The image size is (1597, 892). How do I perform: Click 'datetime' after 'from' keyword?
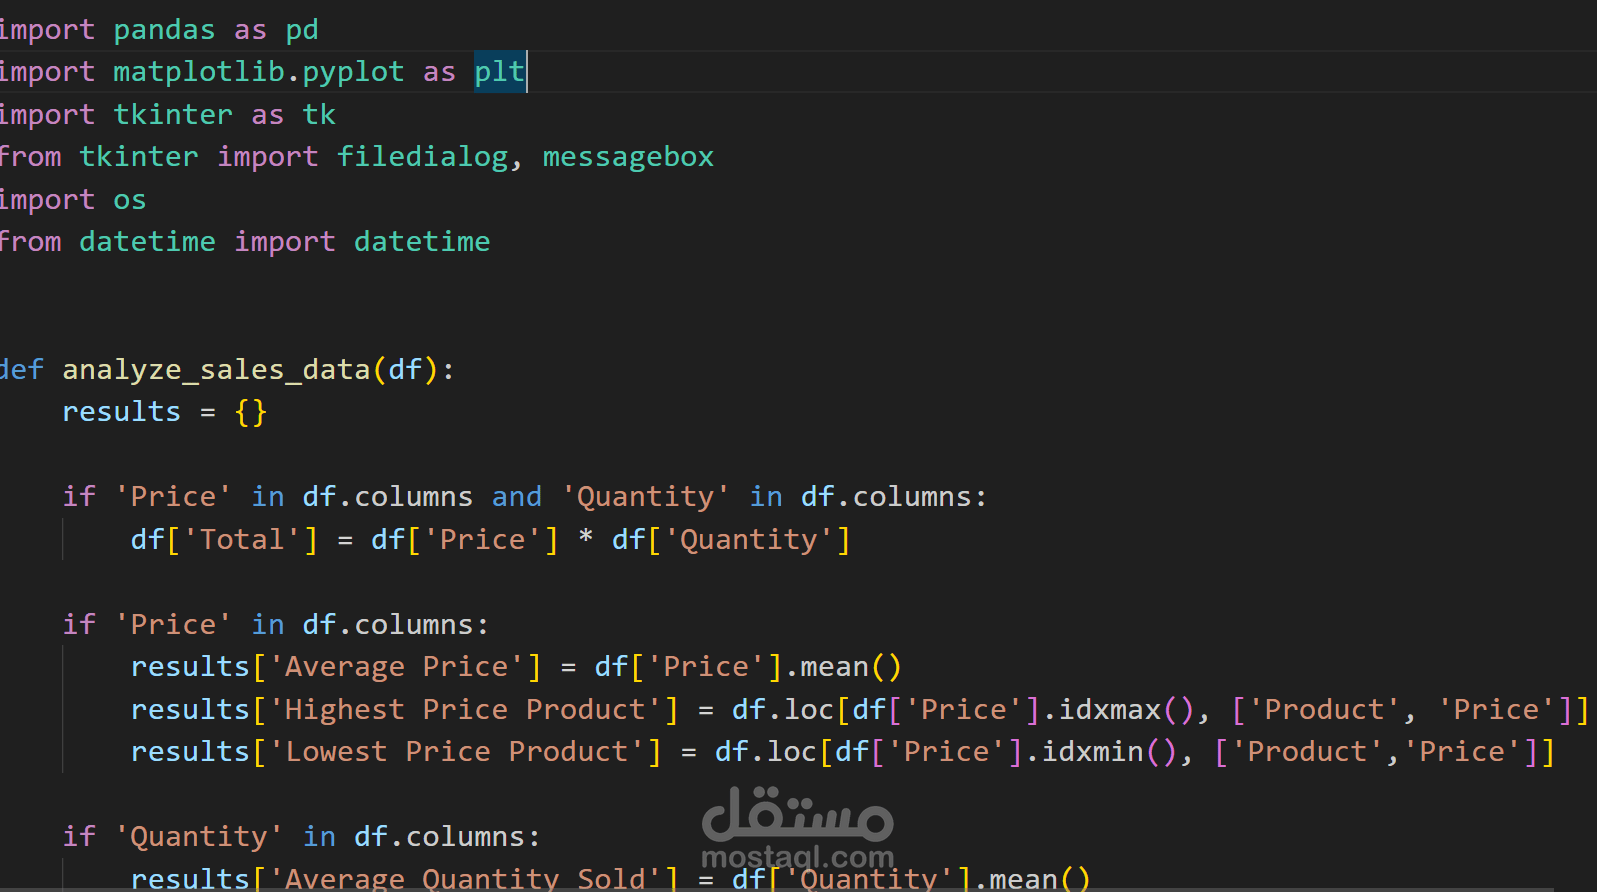(x=147, y=242)
